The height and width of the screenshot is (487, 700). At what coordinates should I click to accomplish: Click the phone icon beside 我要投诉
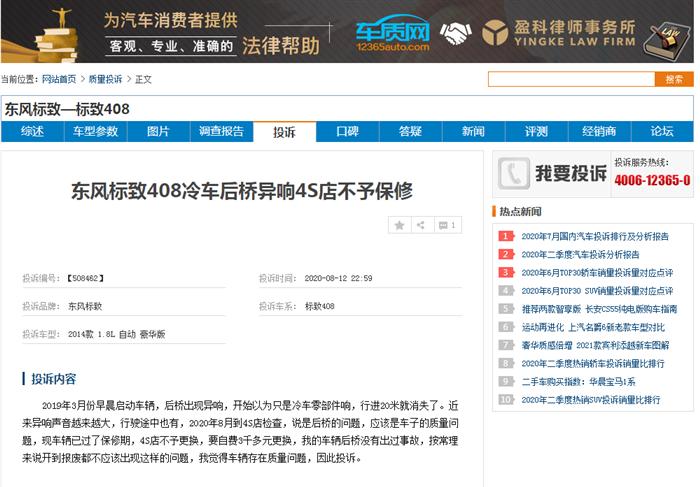tap(514, 173)
